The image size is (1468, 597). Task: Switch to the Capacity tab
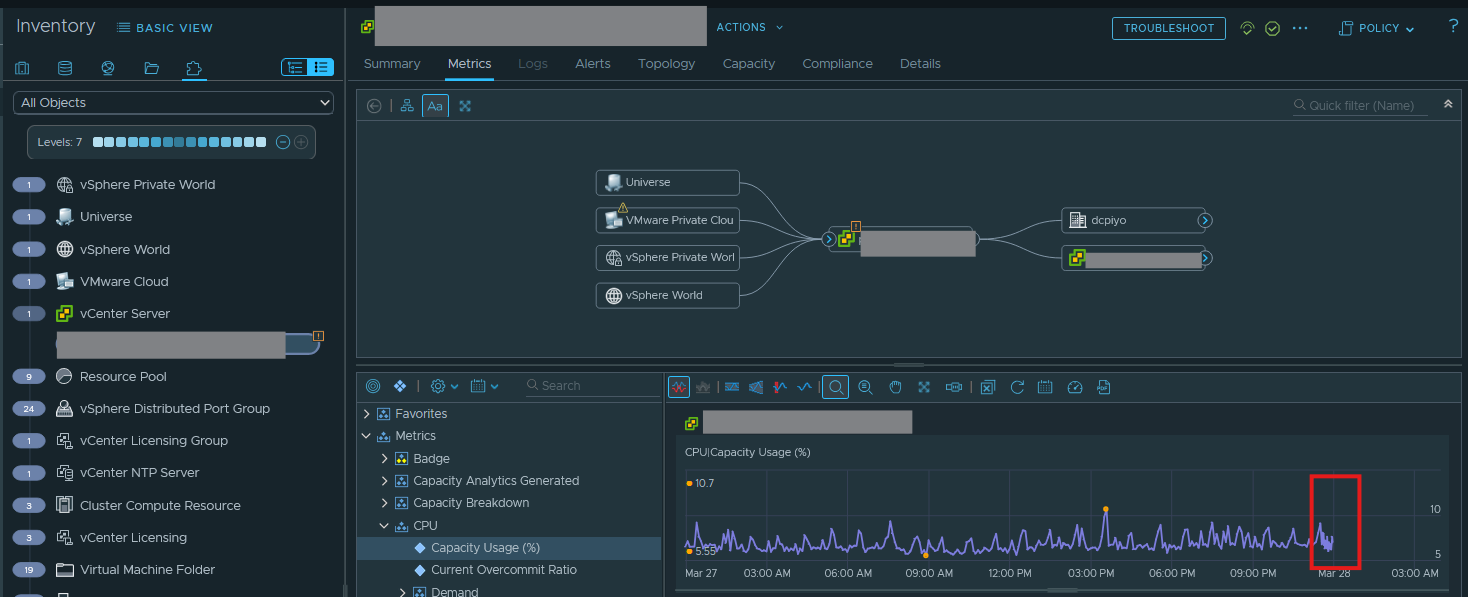coord(749,63)
